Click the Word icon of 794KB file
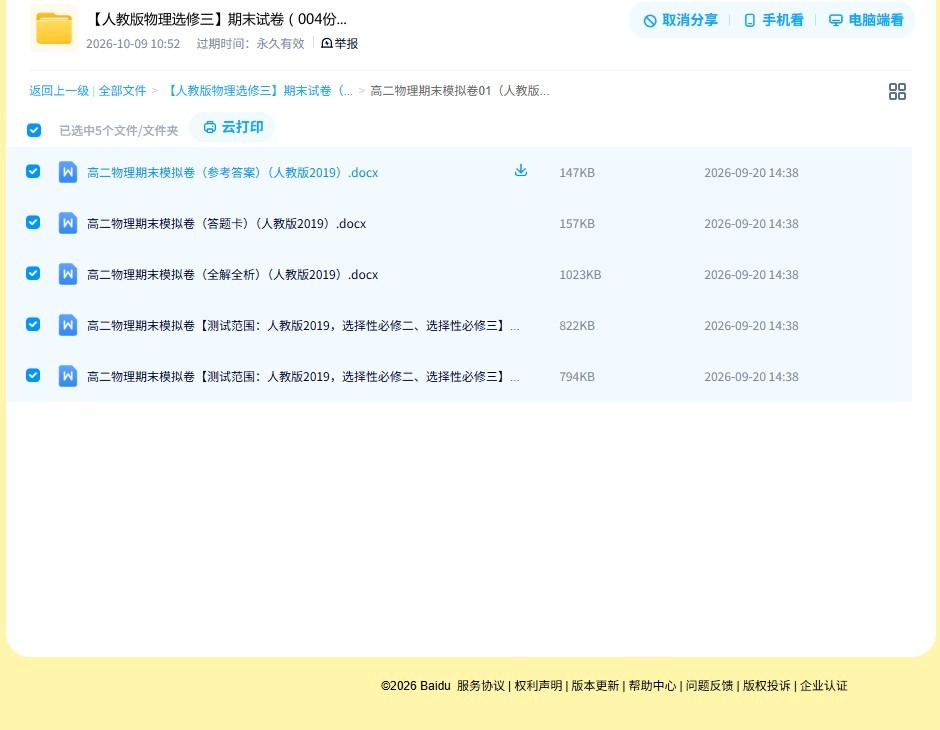This screenshot has height=730, width=940. (68, 376)
